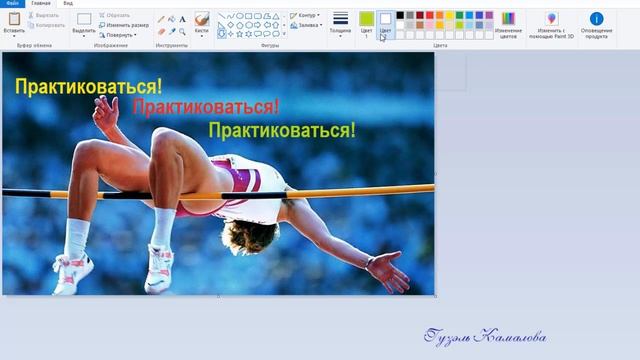Pick the red color swatch

click(x=430, y=15)
